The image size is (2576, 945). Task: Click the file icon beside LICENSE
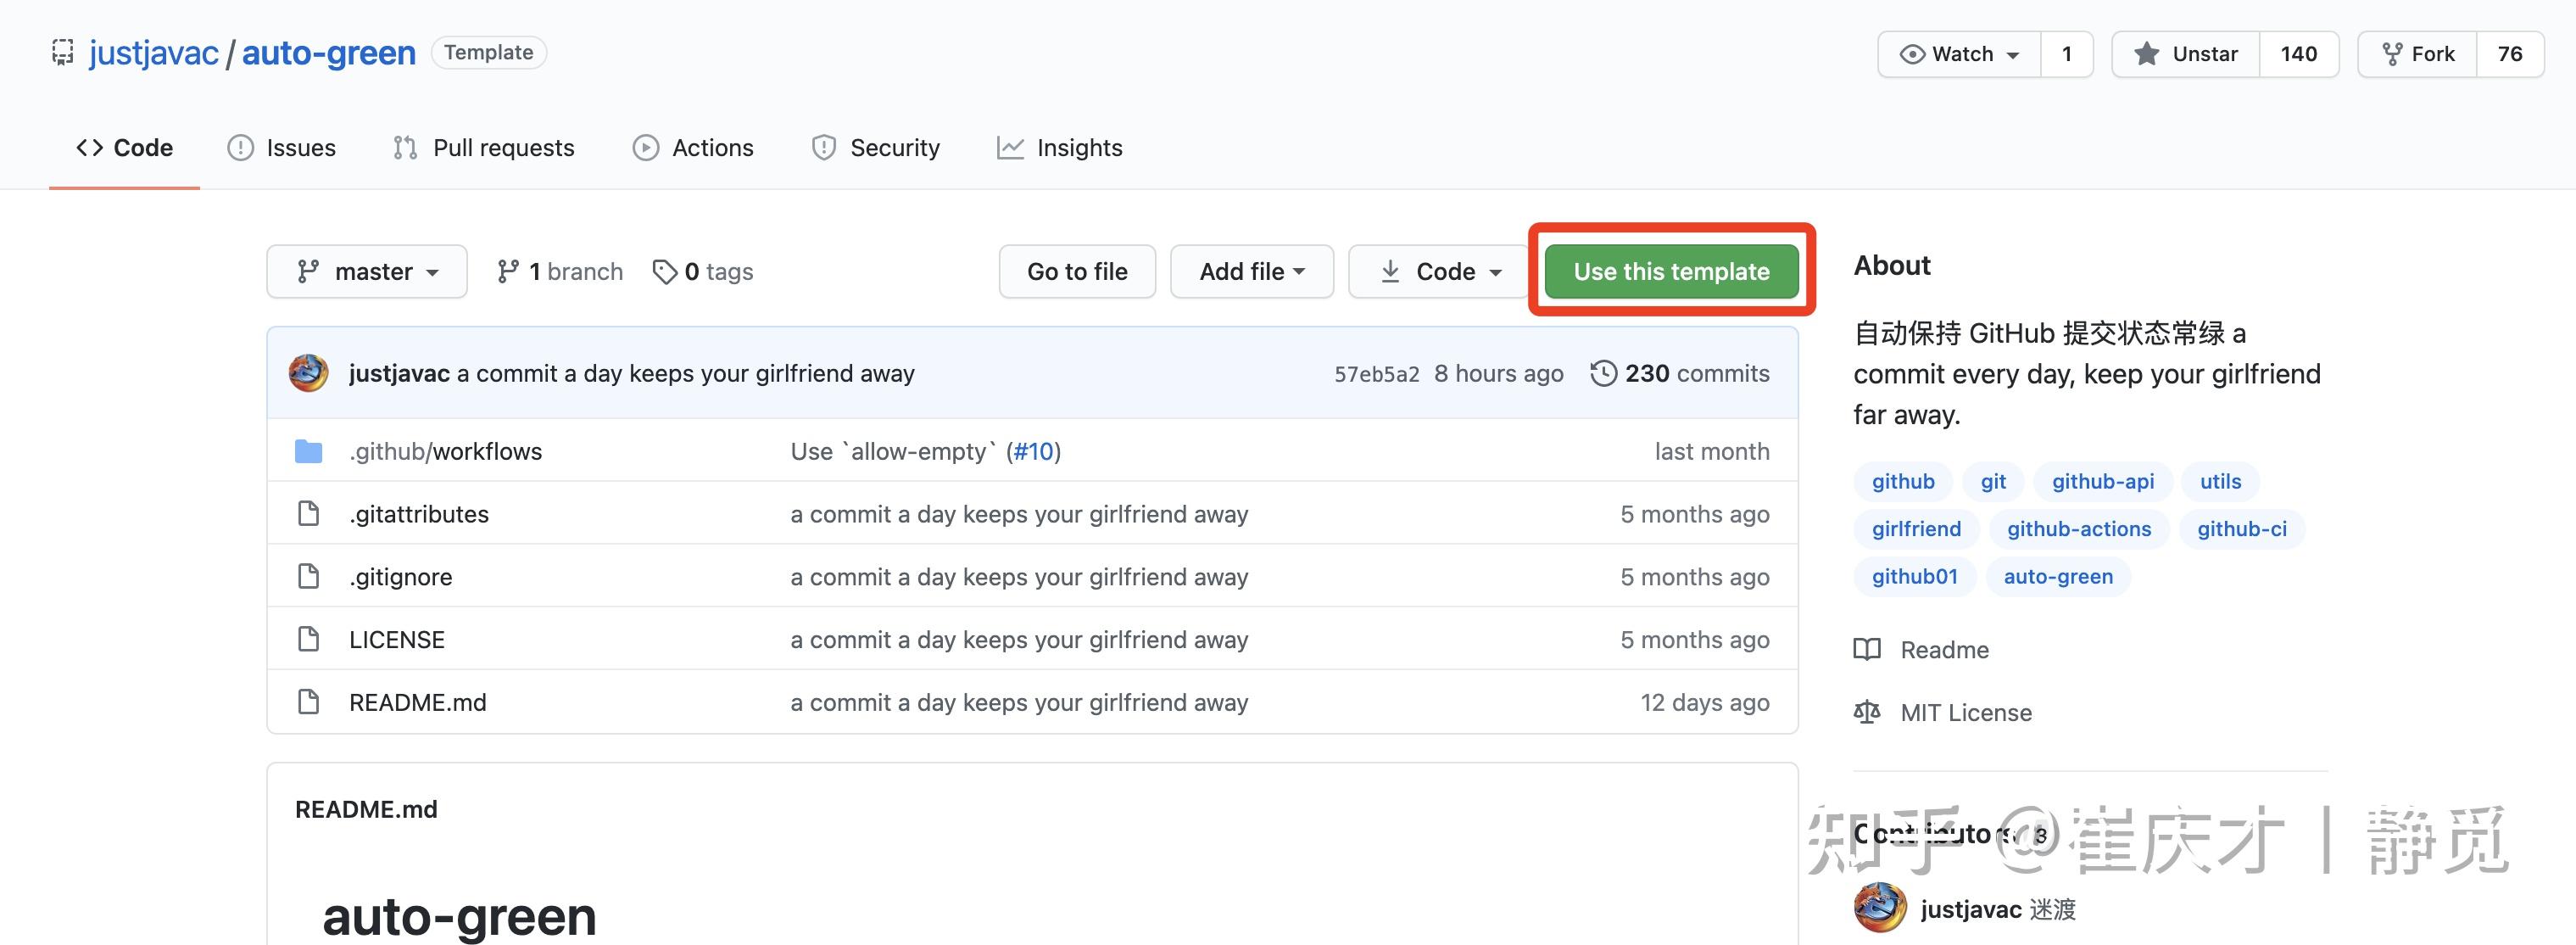tap(308, 639)
